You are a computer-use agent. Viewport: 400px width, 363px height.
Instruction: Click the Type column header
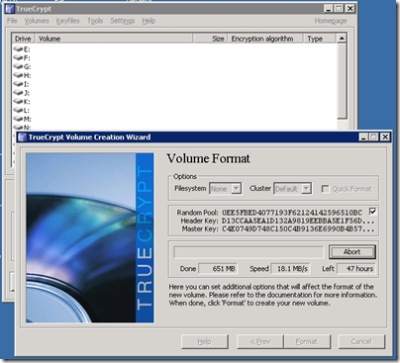[x=319, y=39]
